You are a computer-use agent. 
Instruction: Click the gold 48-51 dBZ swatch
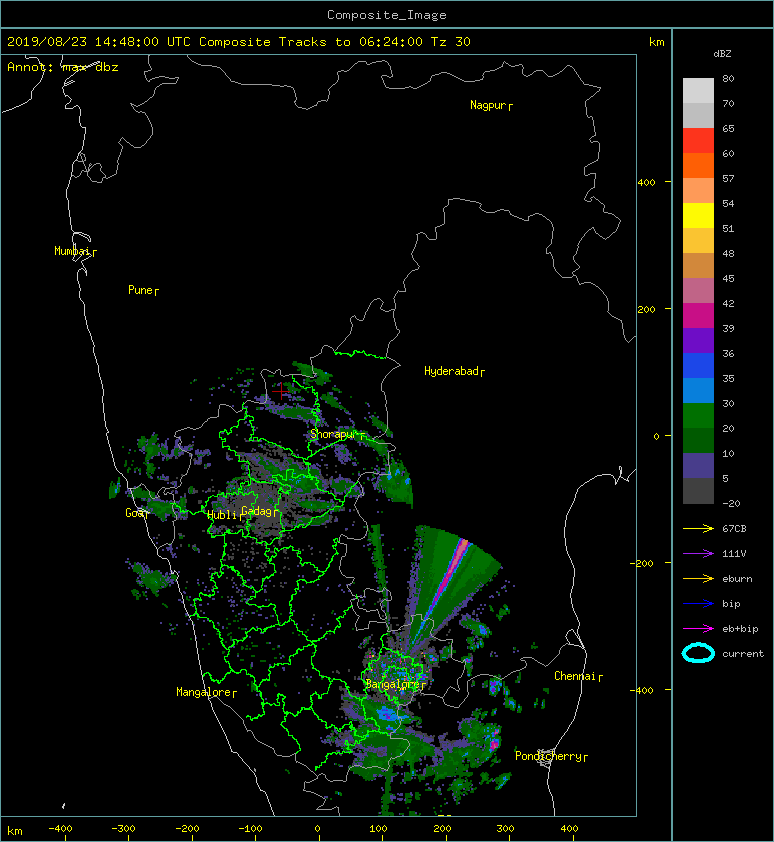tap(698, 241)
